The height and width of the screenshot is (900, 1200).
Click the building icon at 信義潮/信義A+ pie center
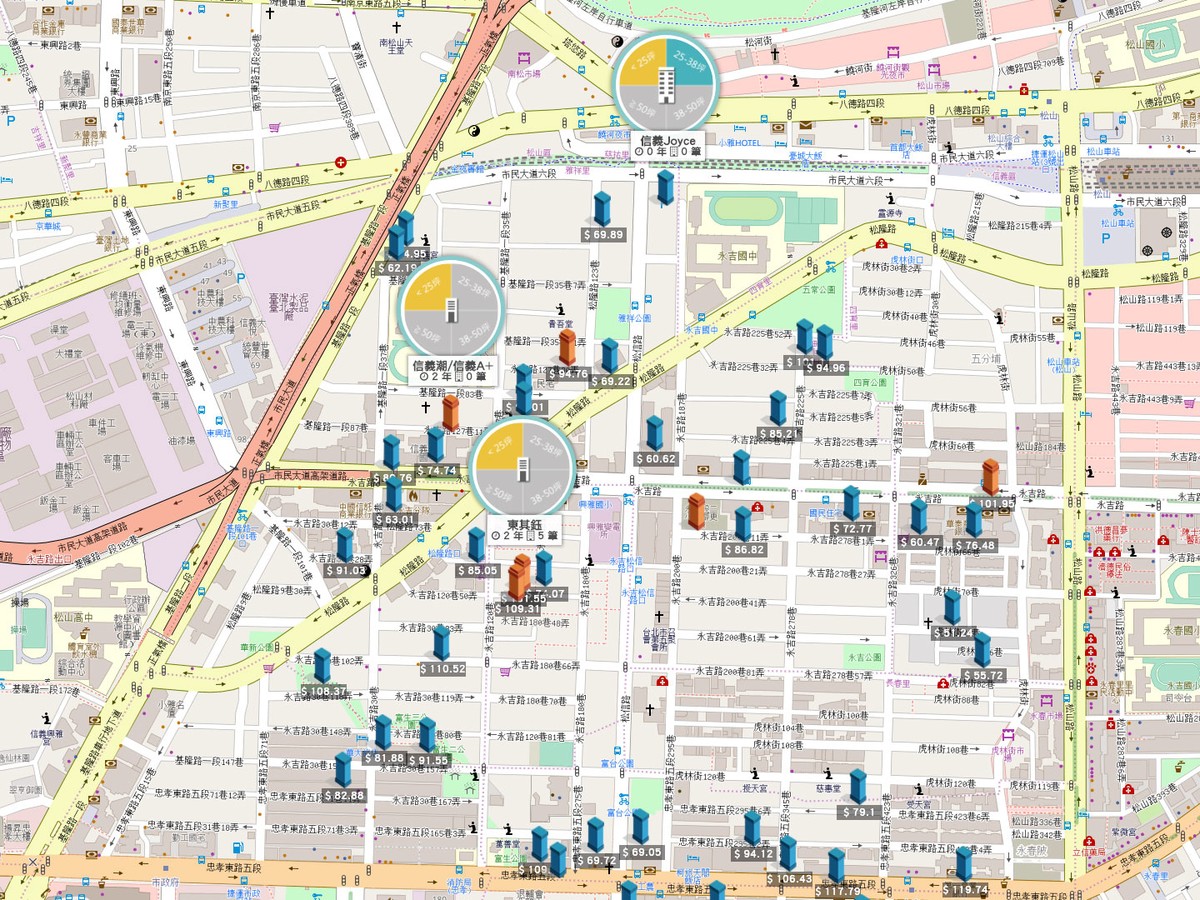[449, 311]
